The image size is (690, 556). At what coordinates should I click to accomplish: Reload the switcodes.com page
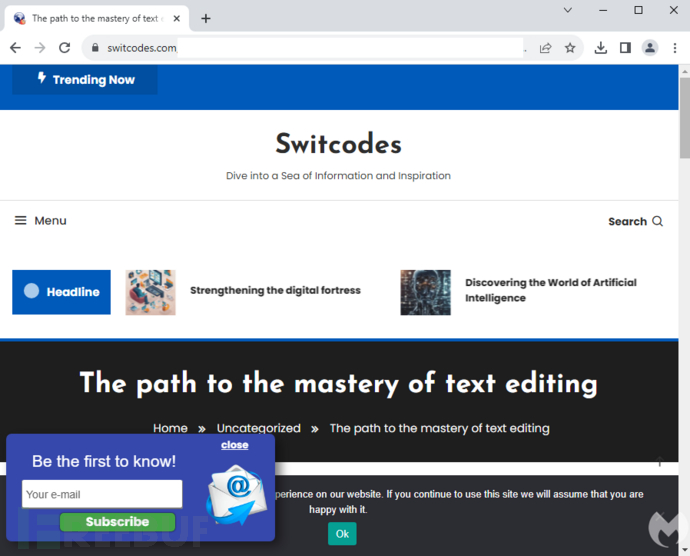(x=65, y=48)
